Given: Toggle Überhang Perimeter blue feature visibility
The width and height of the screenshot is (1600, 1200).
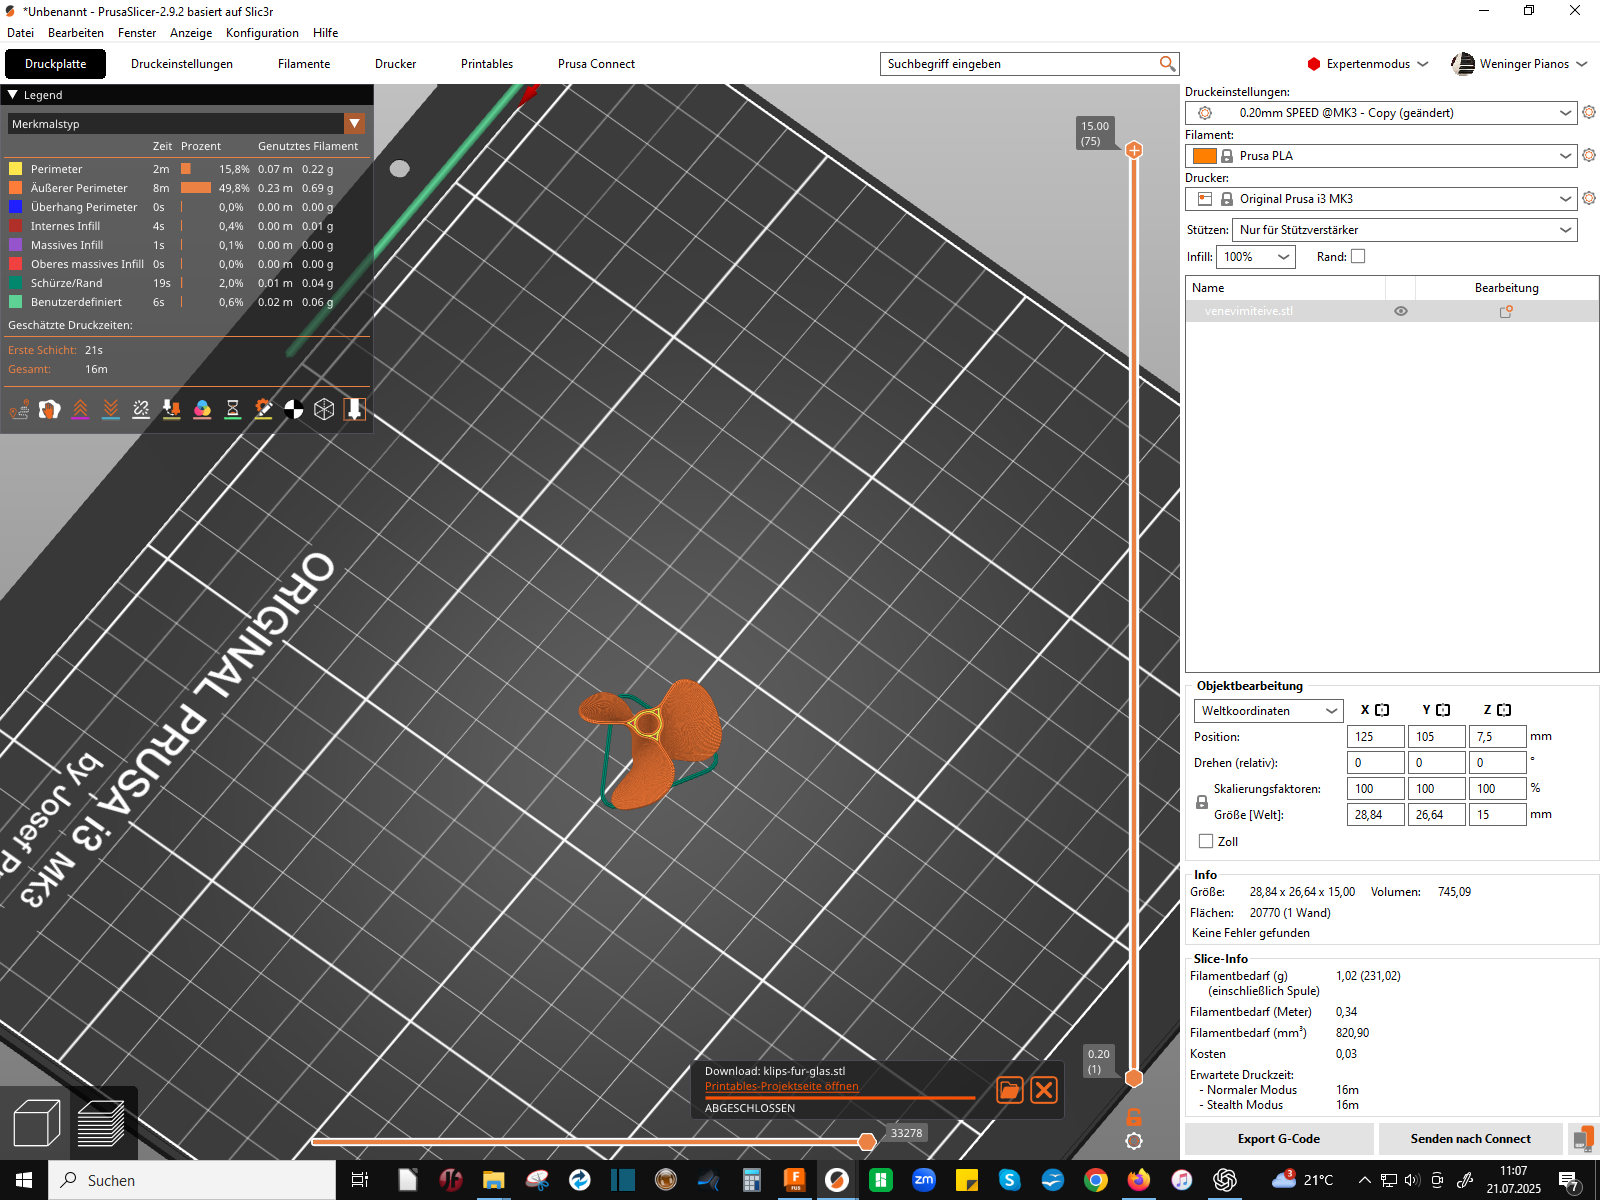Looking at the screenshot, I should (16, 207).
